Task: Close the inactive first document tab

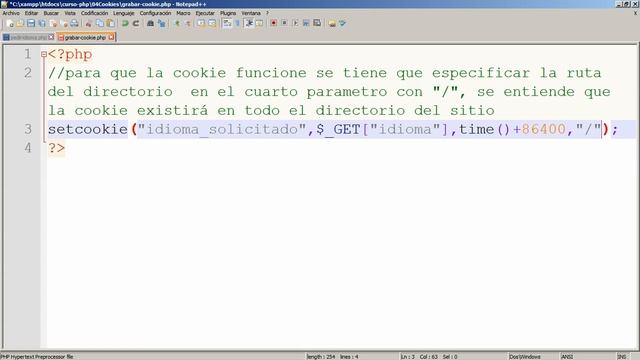Action: pos(51,37)
